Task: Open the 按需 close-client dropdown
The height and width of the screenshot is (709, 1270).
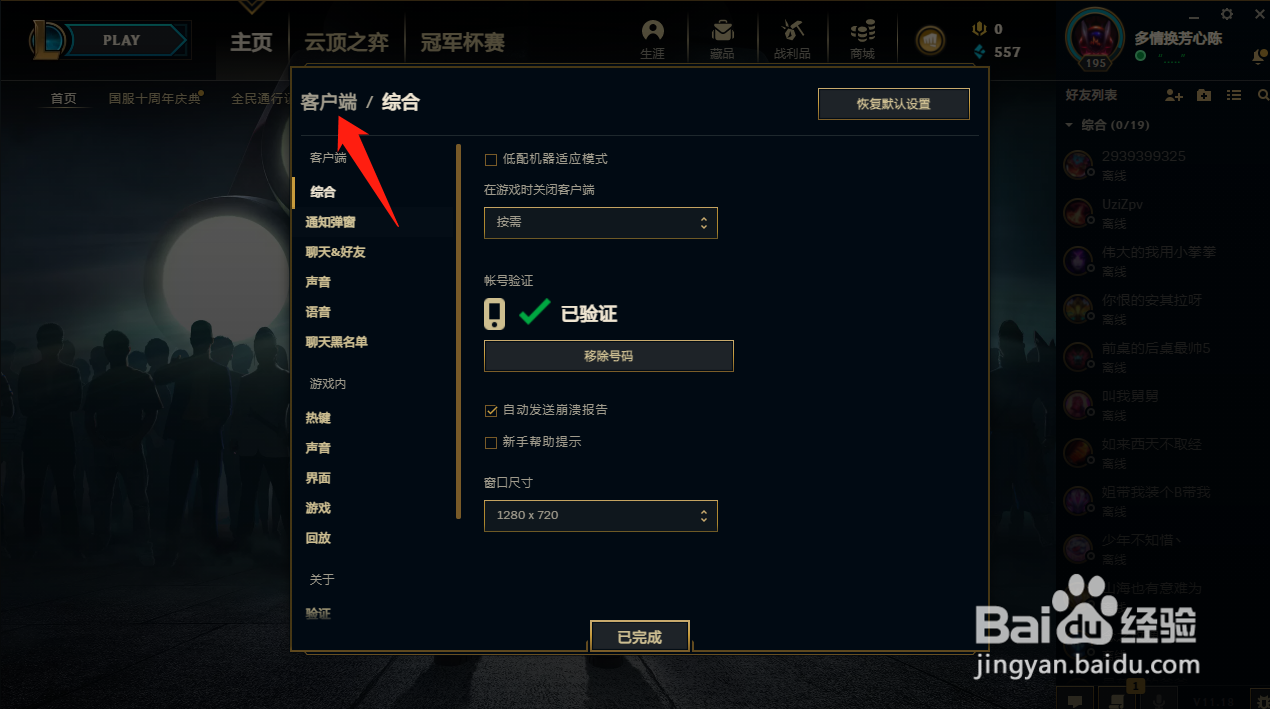Action: (x=601, y=222)
